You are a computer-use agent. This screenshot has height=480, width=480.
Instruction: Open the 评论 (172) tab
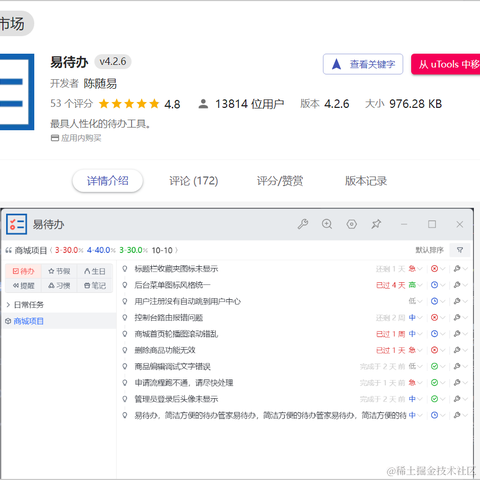[194, 181]
